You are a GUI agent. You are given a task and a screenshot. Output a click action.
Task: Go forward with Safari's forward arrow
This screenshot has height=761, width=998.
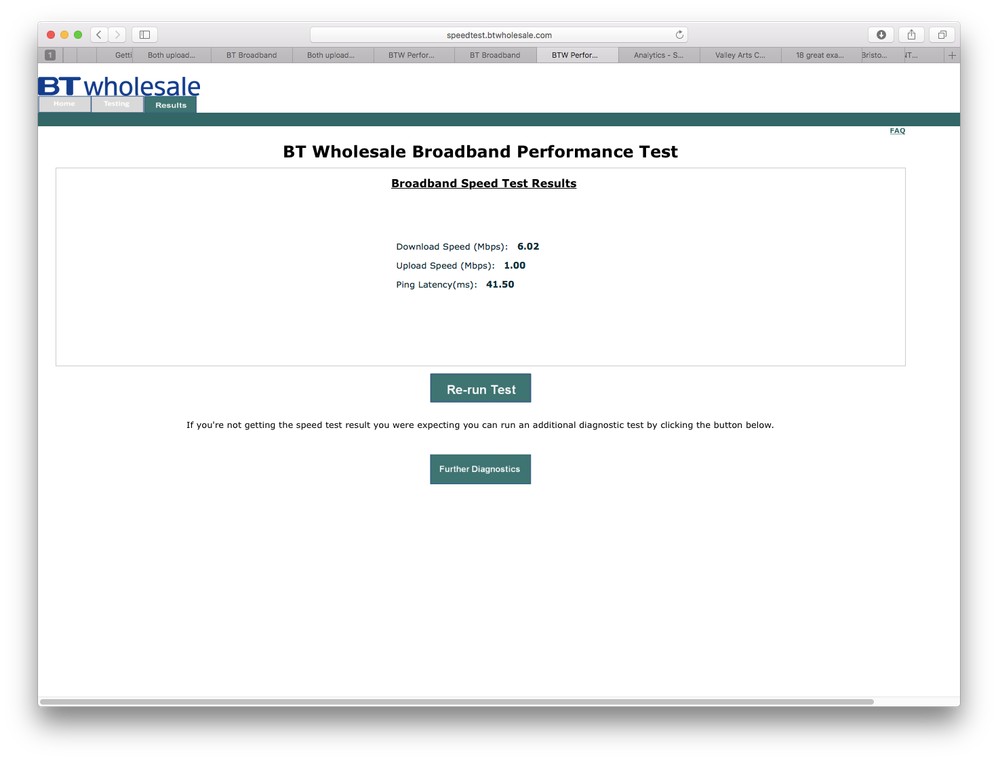click(x=117, y=35)
